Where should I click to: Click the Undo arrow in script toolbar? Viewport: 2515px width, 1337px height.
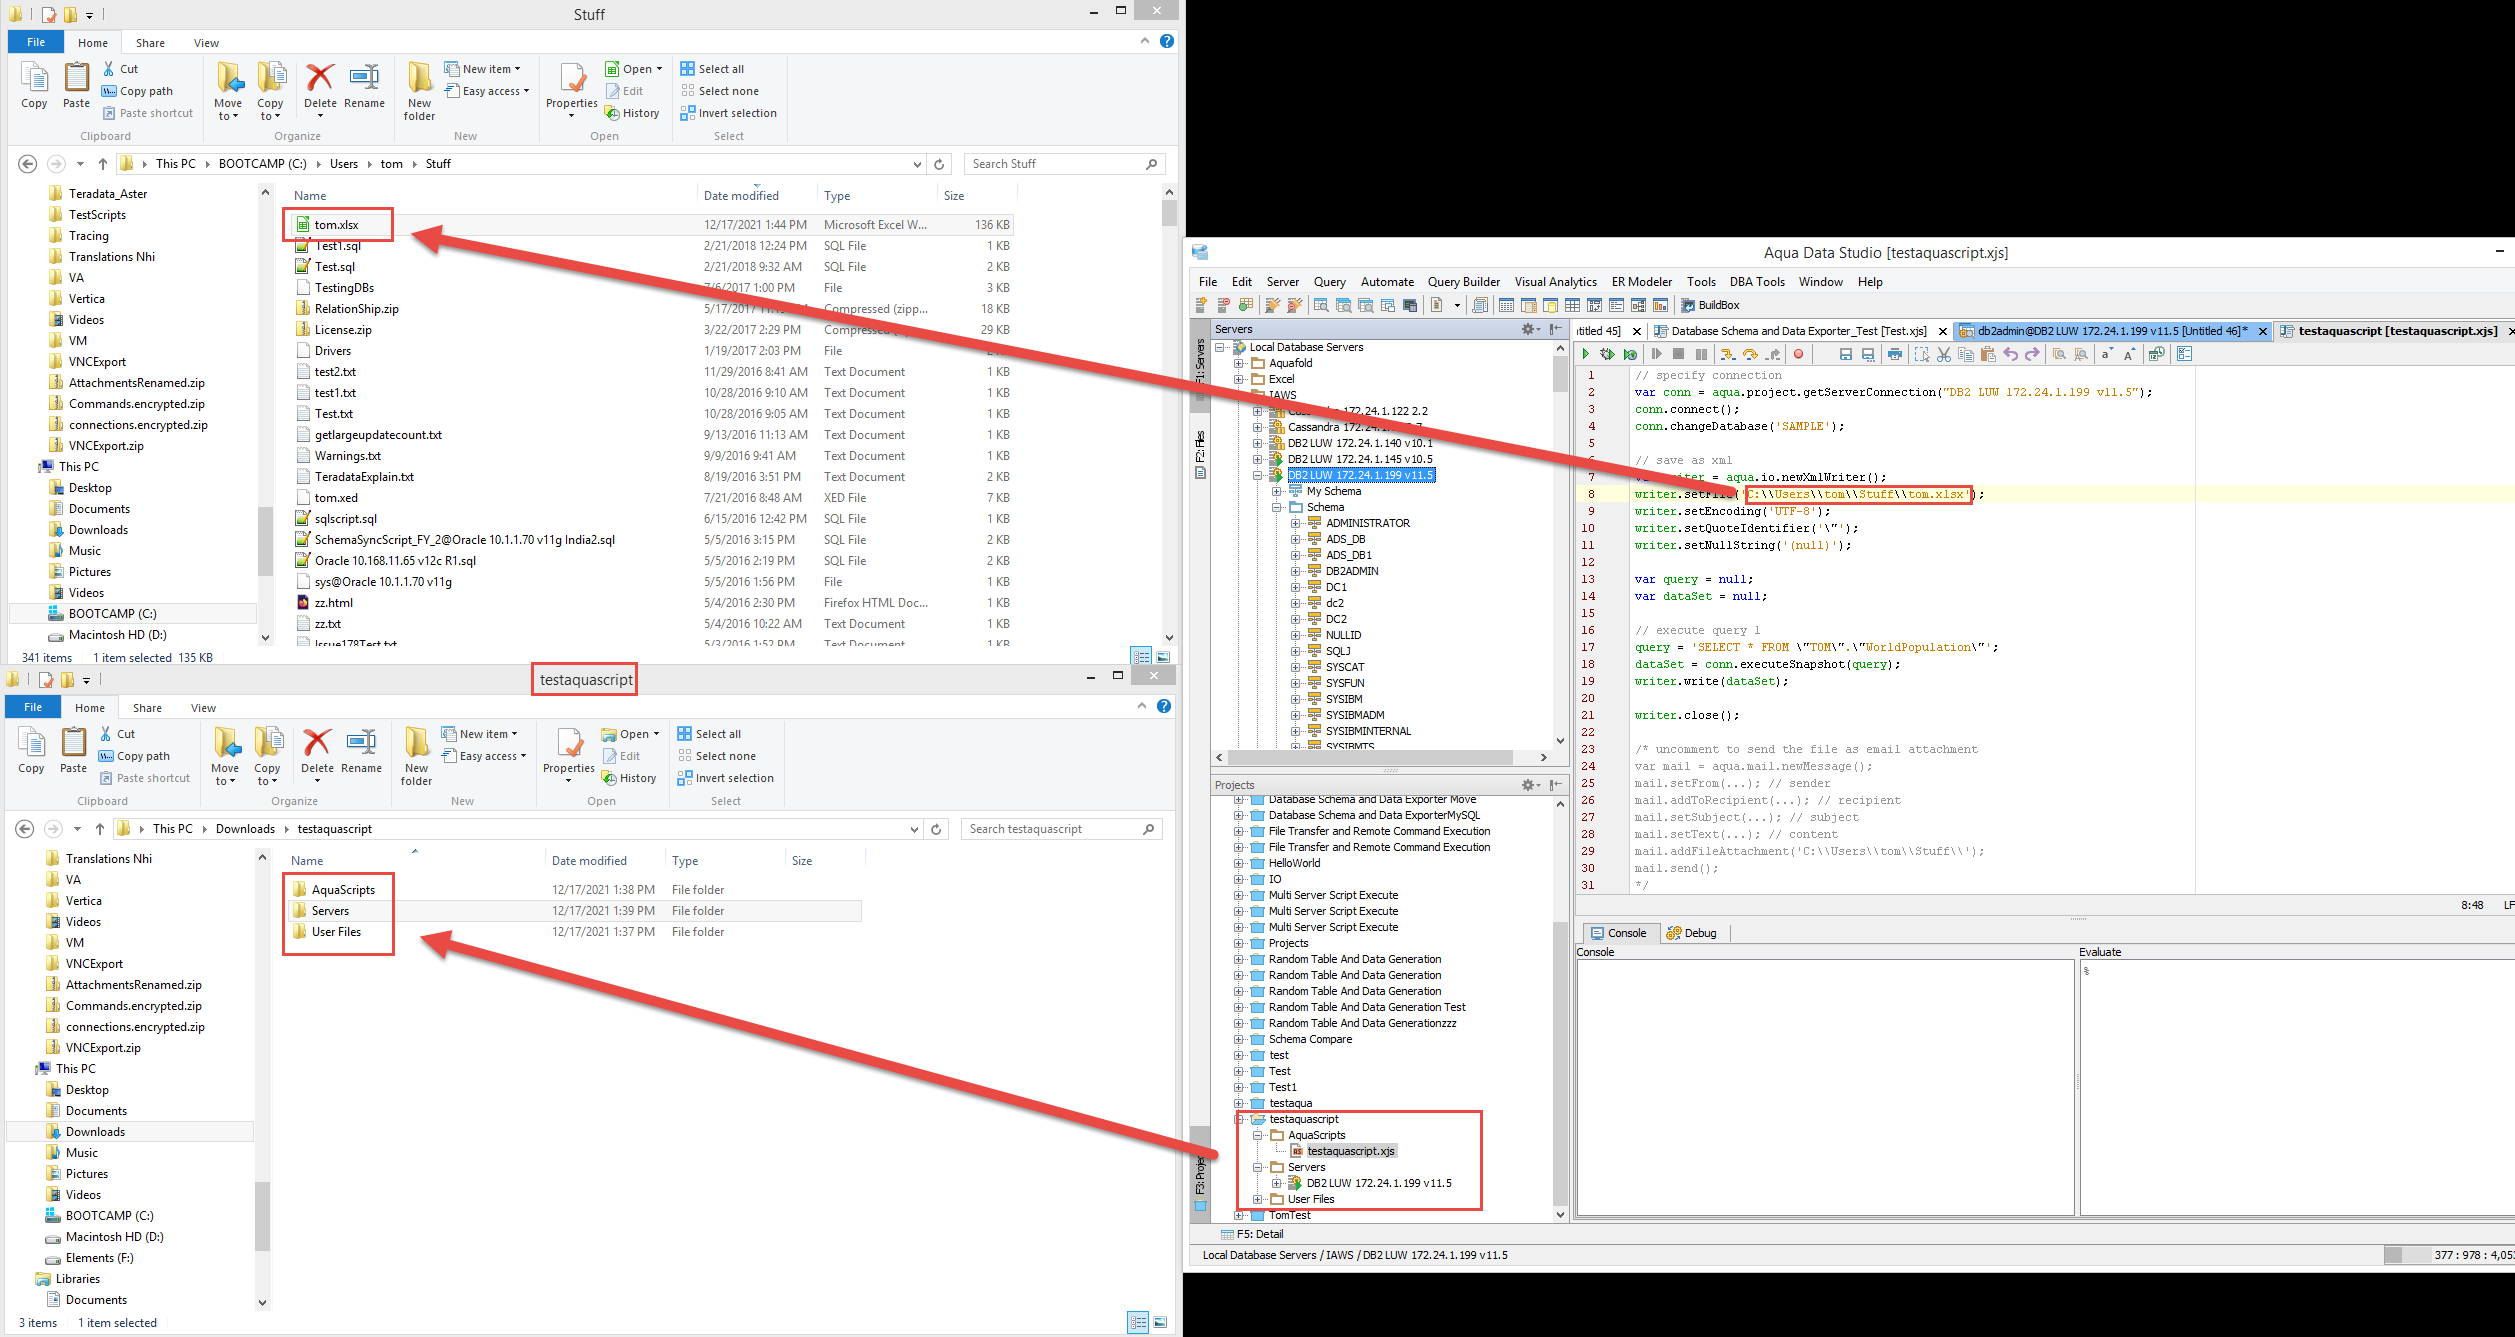pyautogui.click(x=2010, y=354)
